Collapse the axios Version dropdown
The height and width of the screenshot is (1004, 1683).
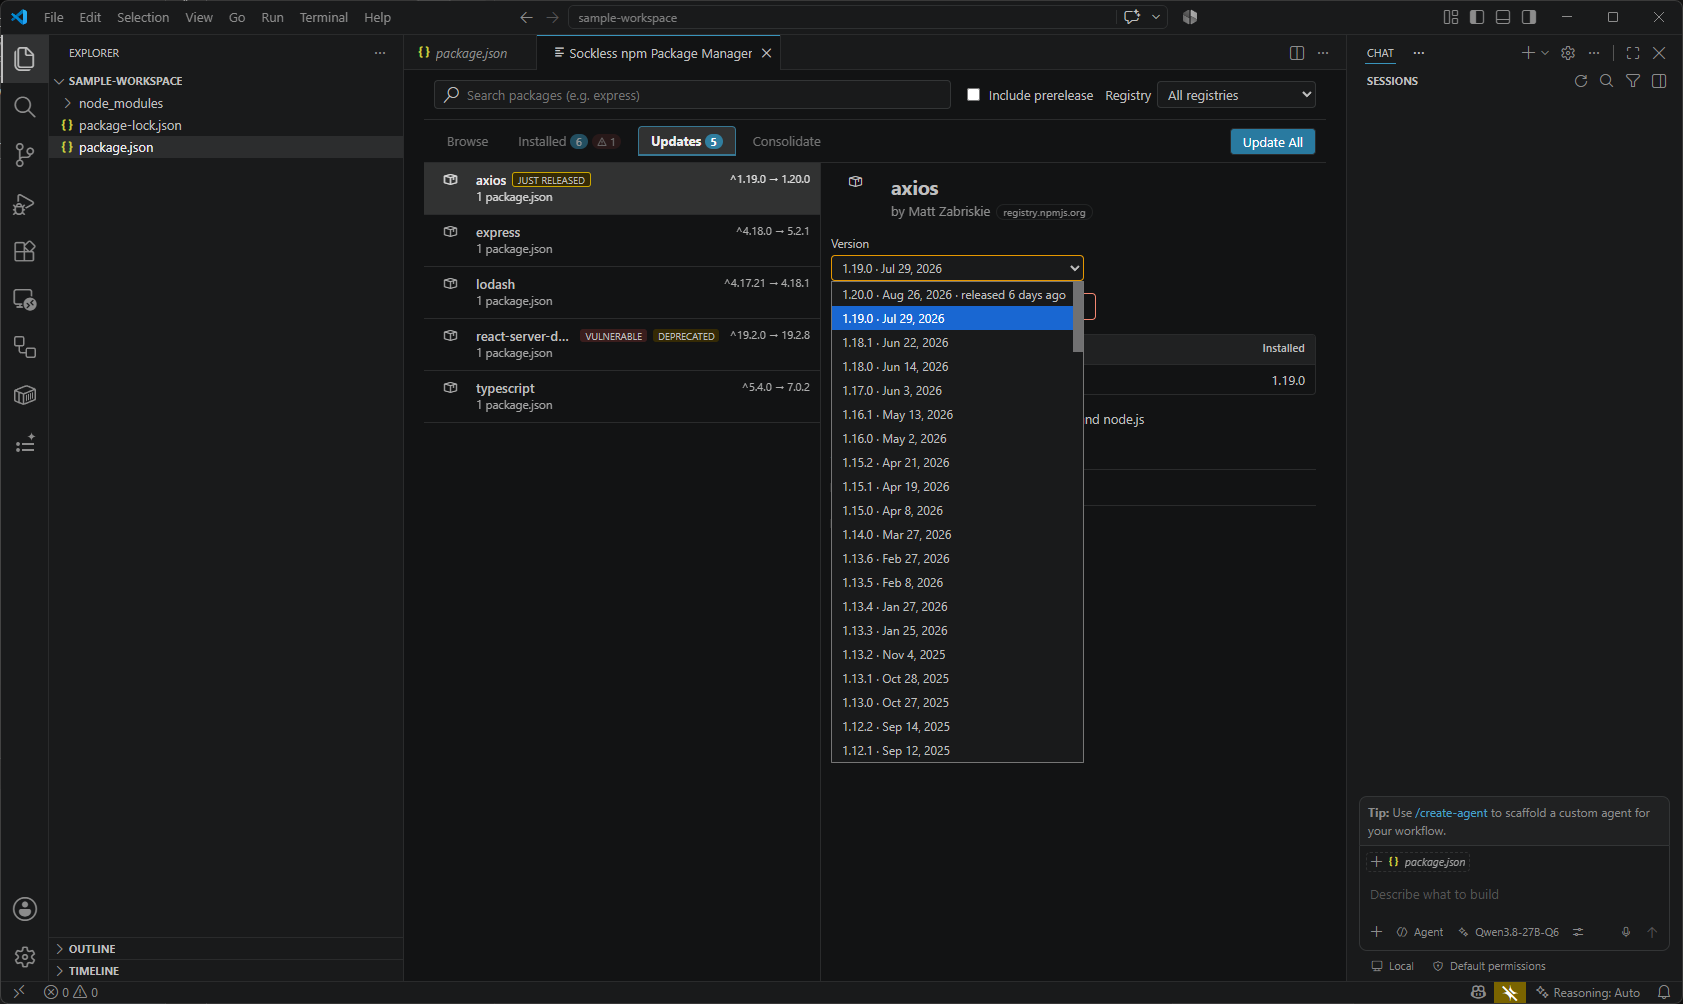click(x=957, y=268)
